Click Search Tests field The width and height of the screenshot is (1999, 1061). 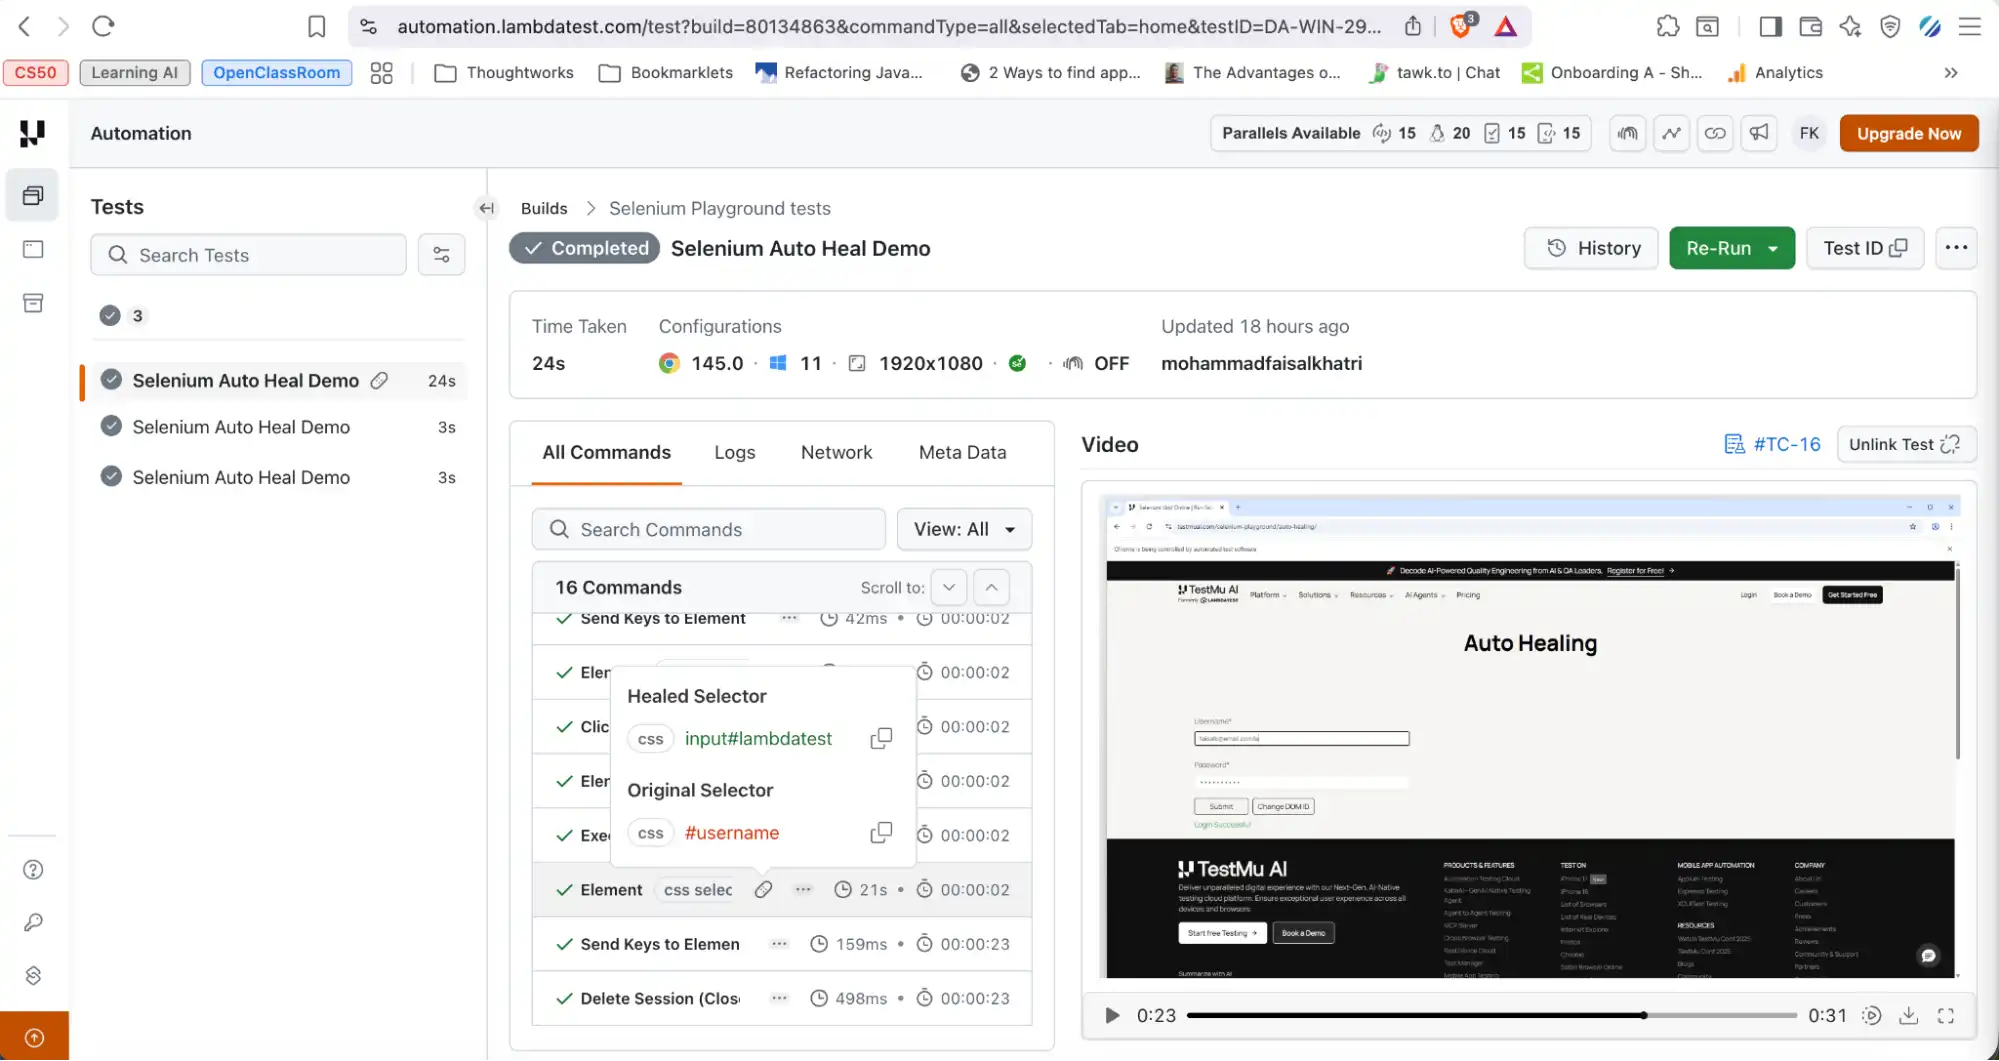point(248,255)
